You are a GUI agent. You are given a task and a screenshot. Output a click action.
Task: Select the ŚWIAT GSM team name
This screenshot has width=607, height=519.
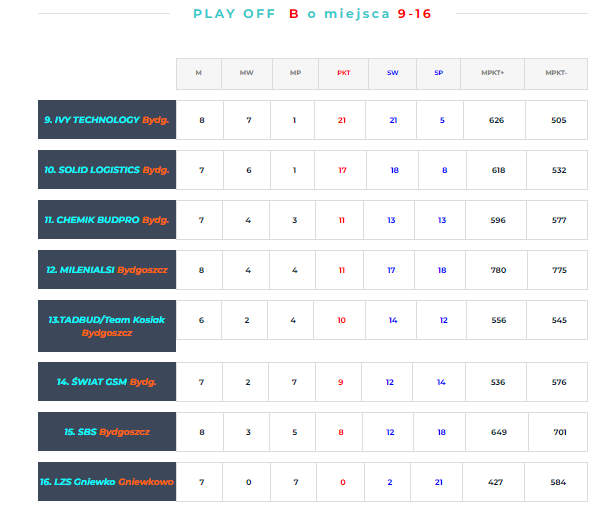106,382
